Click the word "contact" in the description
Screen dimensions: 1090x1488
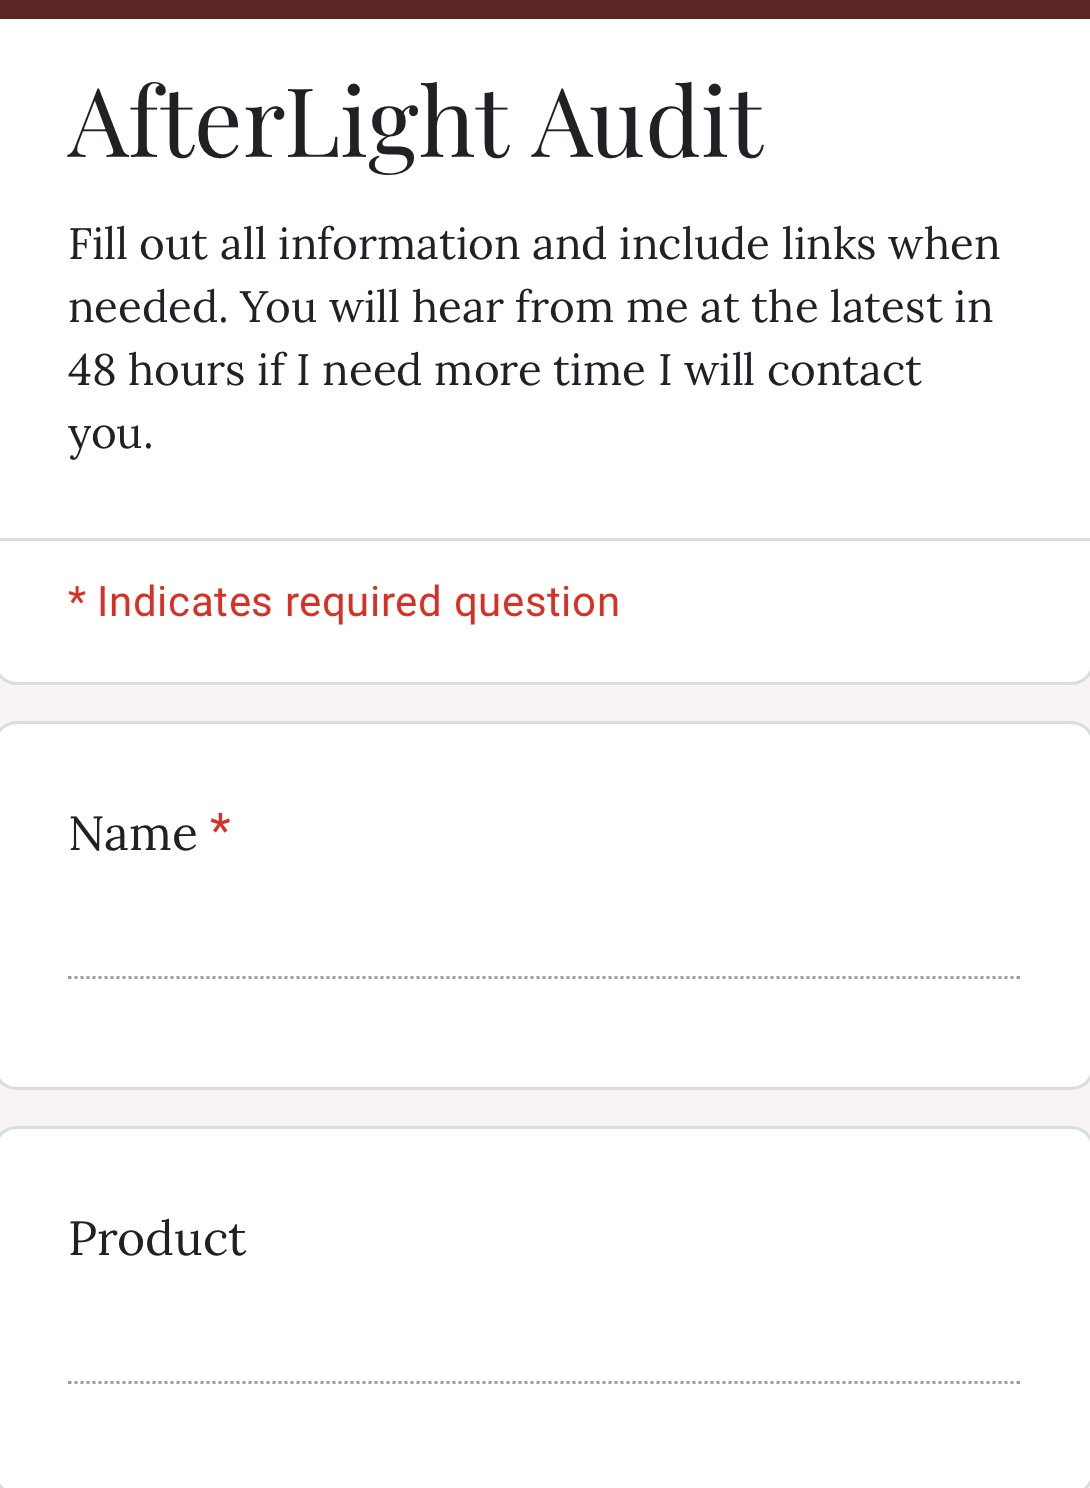pyautogui.click(x=843, y=371)
